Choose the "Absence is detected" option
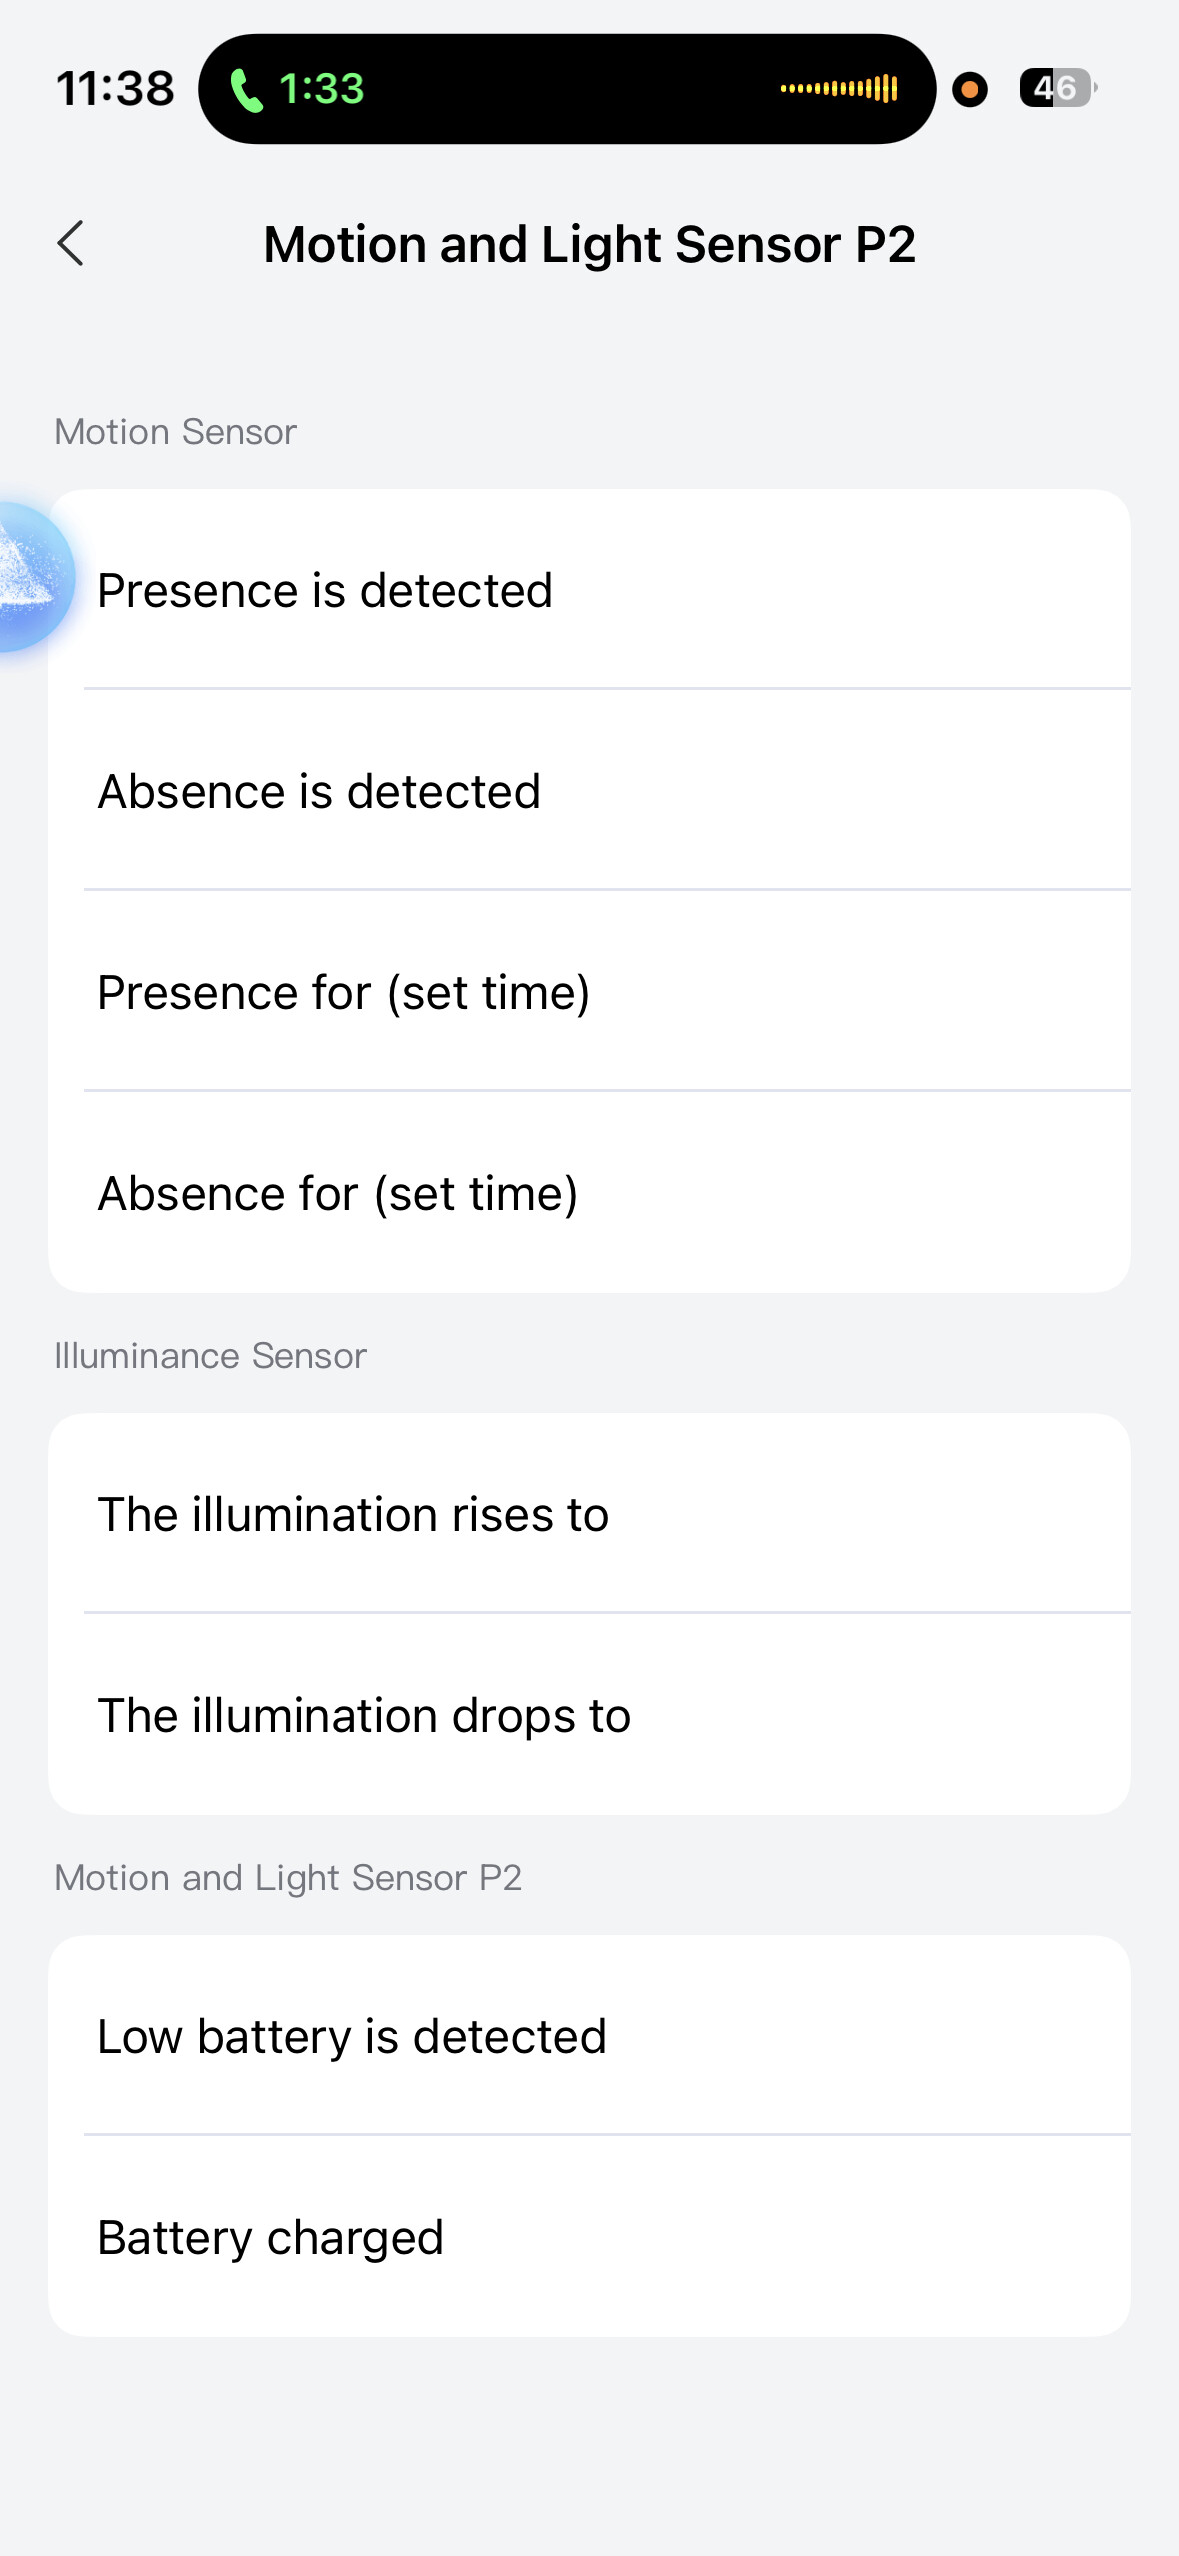The image size is (1179, 2556). [589, 791]
